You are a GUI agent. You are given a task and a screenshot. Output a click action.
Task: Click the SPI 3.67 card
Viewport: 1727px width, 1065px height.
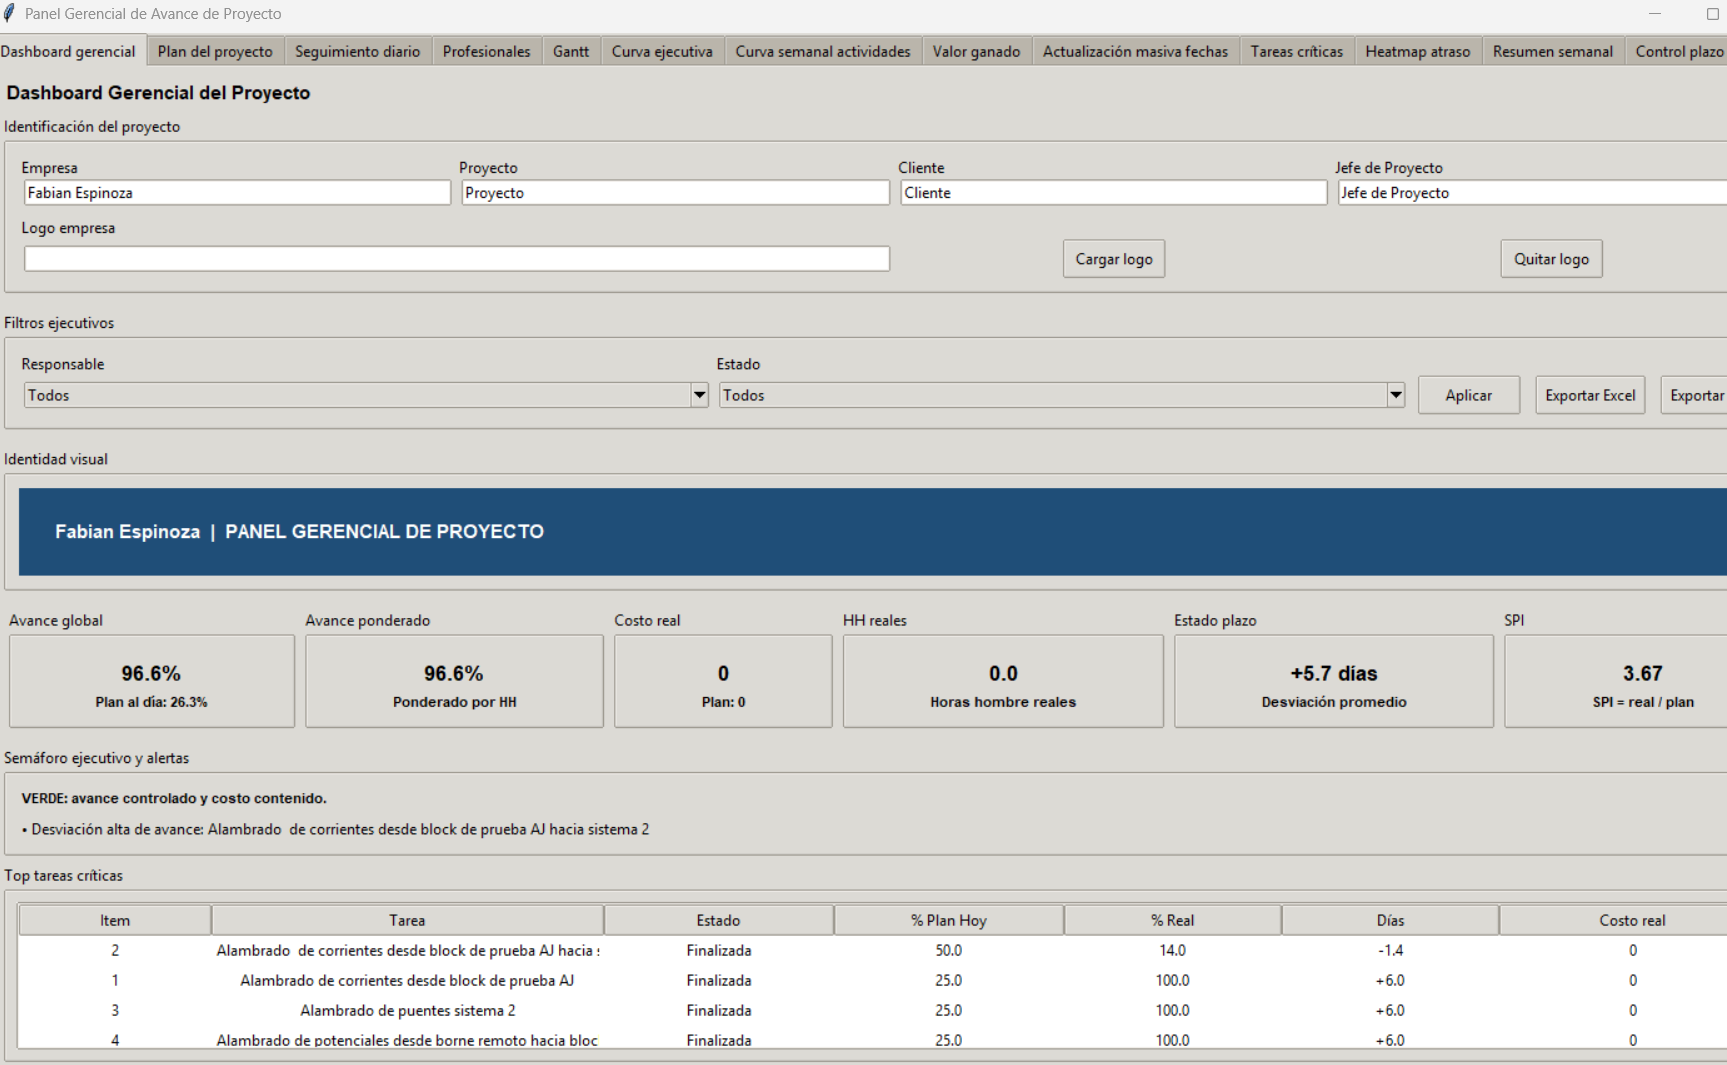point(1615,681)
